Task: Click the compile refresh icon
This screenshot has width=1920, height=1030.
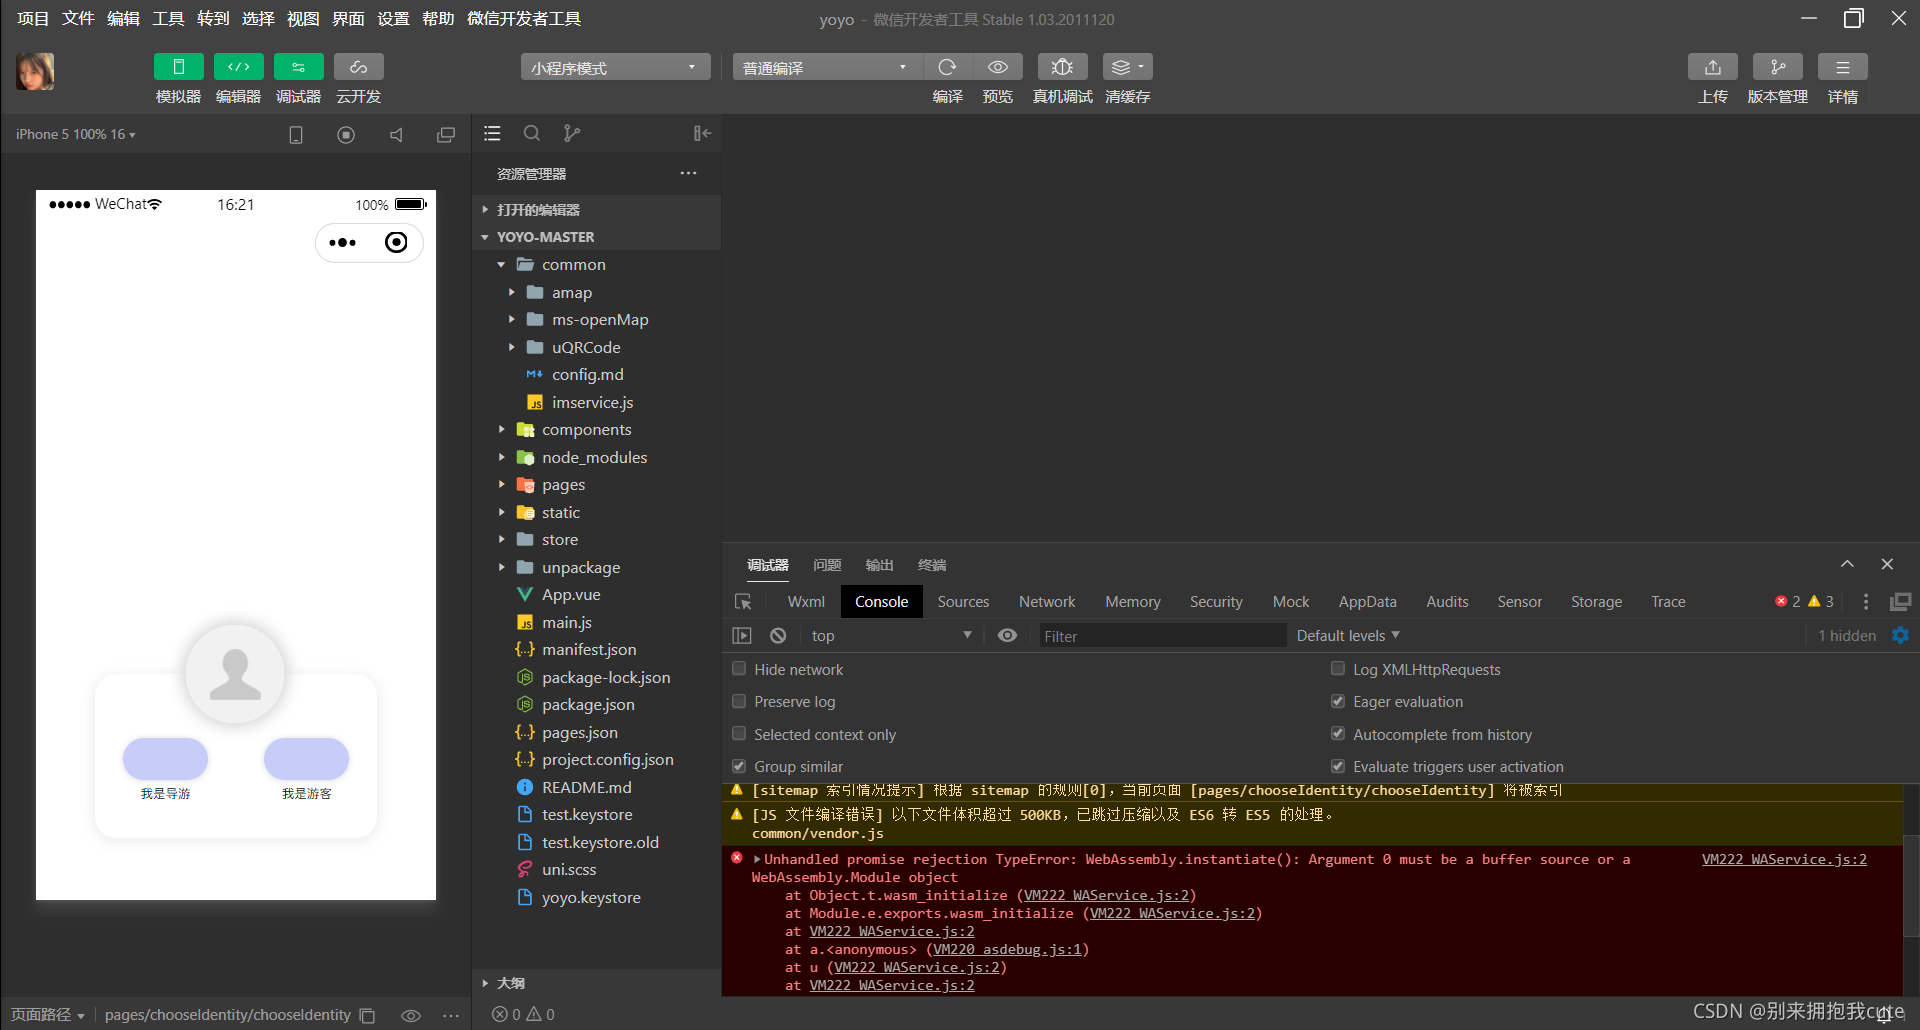Action: click(947, 67)
